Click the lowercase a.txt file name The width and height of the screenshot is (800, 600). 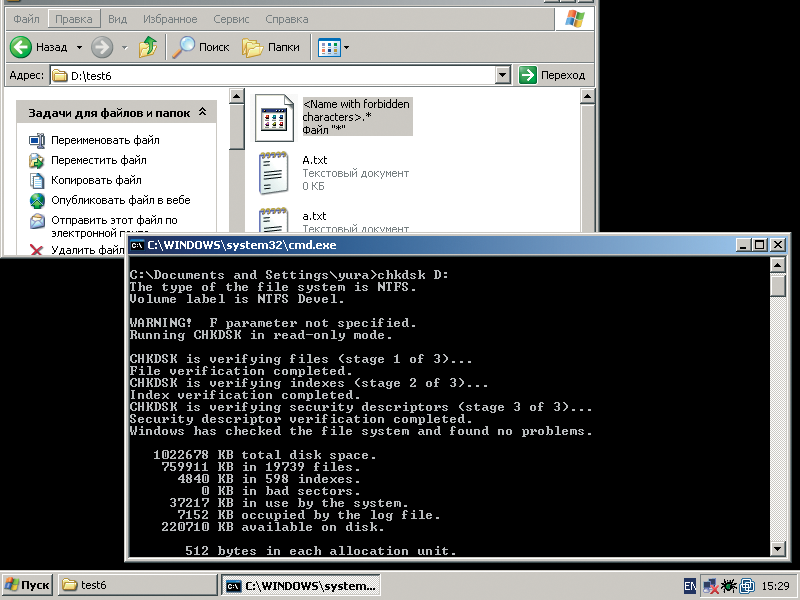pos(314,216)
